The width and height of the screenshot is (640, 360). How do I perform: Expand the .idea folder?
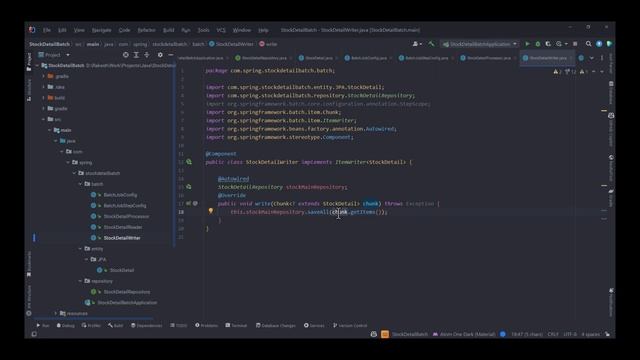click(44, 87)
